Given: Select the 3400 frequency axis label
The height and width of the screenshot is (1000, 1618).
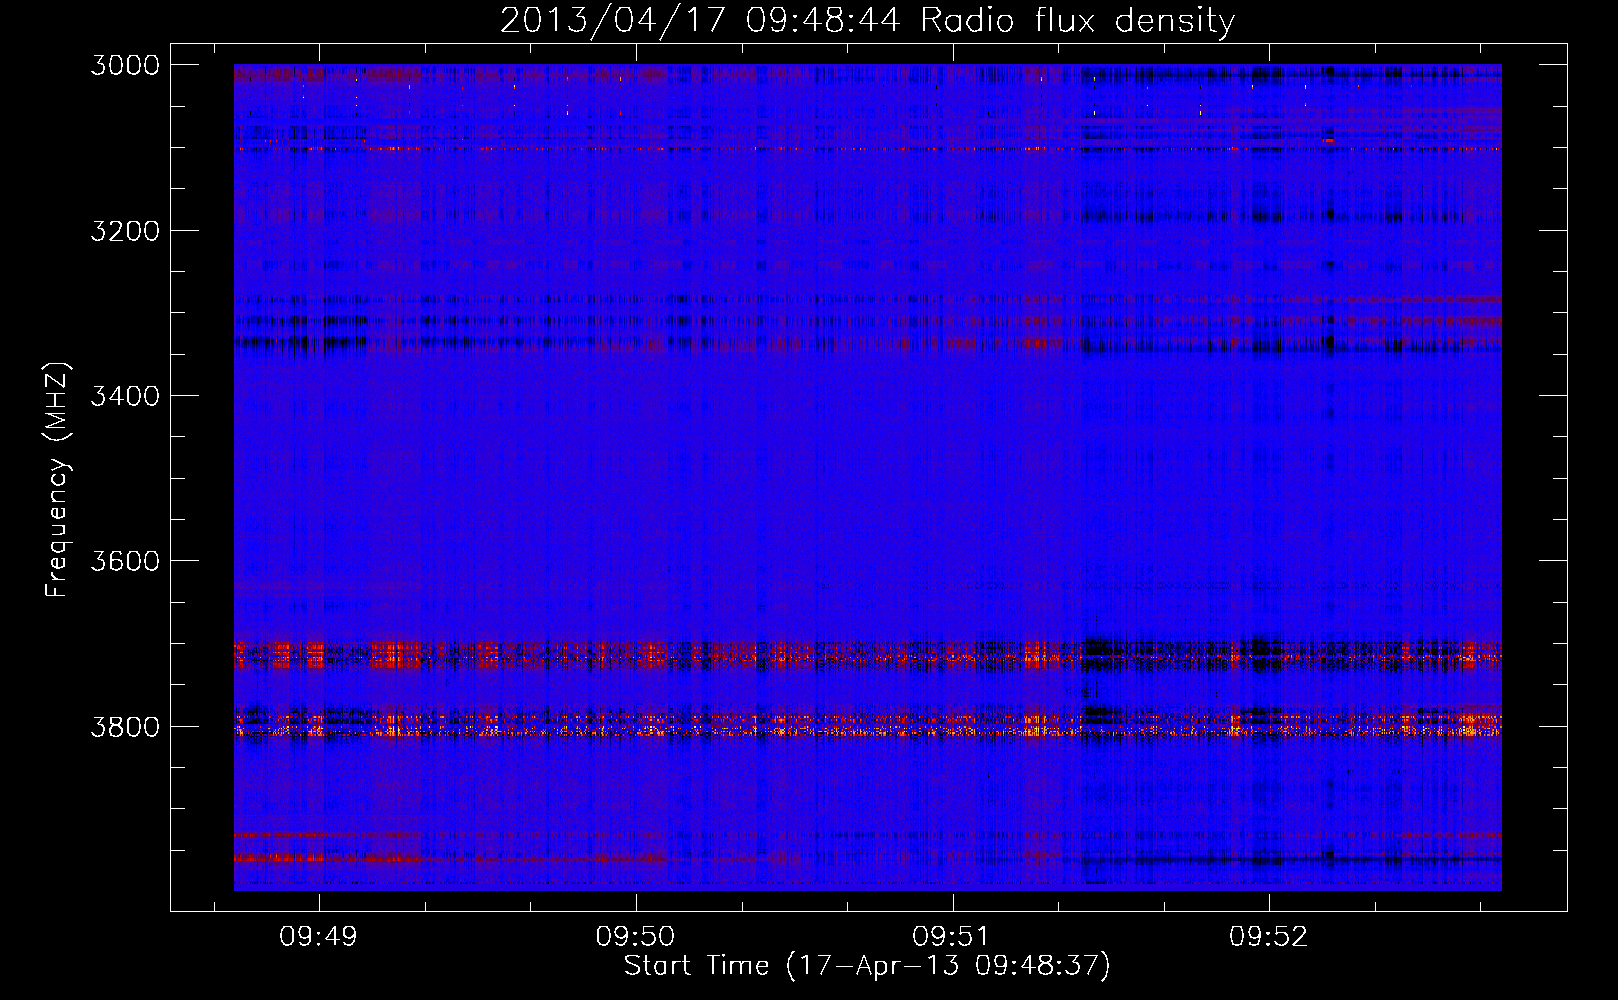Looking at the screenshot, I should tap(125, 396).
